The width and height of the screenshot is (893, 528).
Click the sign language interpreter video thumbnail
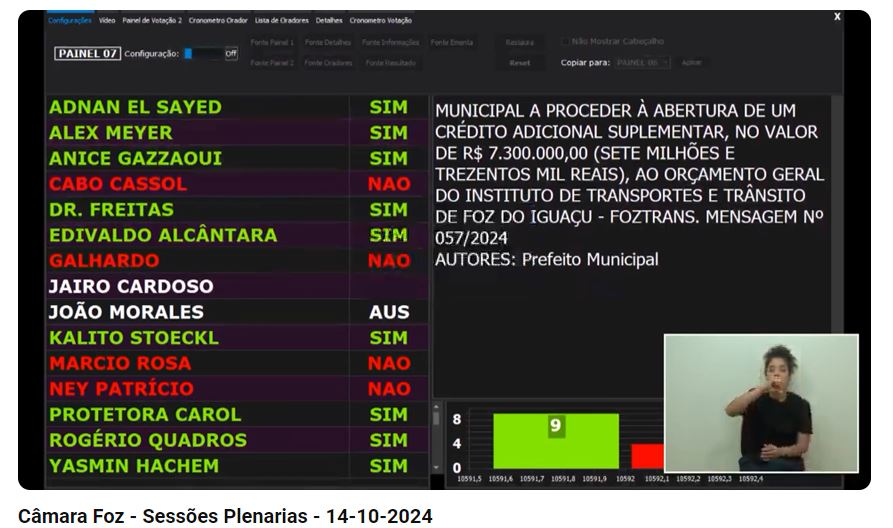pos(761,403)
